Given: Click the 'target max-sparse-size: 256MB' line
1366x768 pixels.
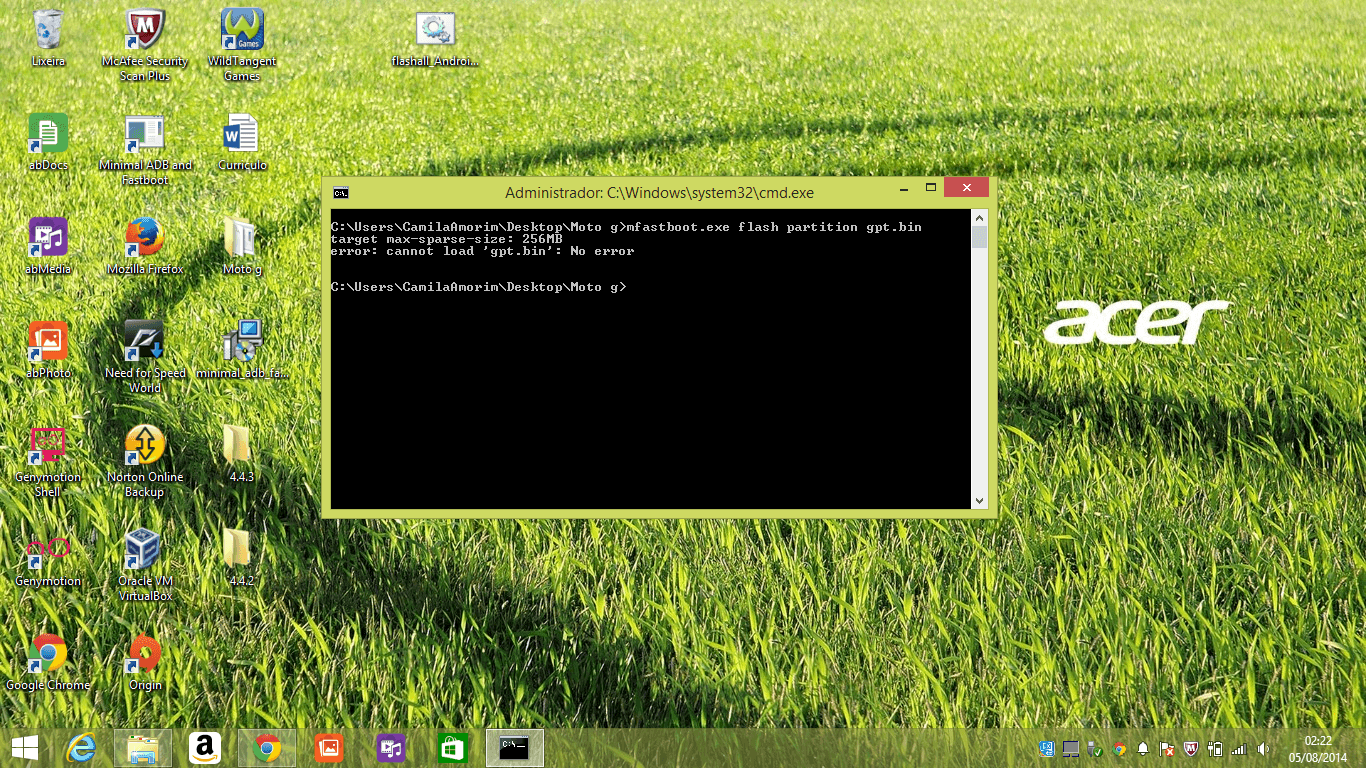Looking at the screenshot, I should 446,239.
